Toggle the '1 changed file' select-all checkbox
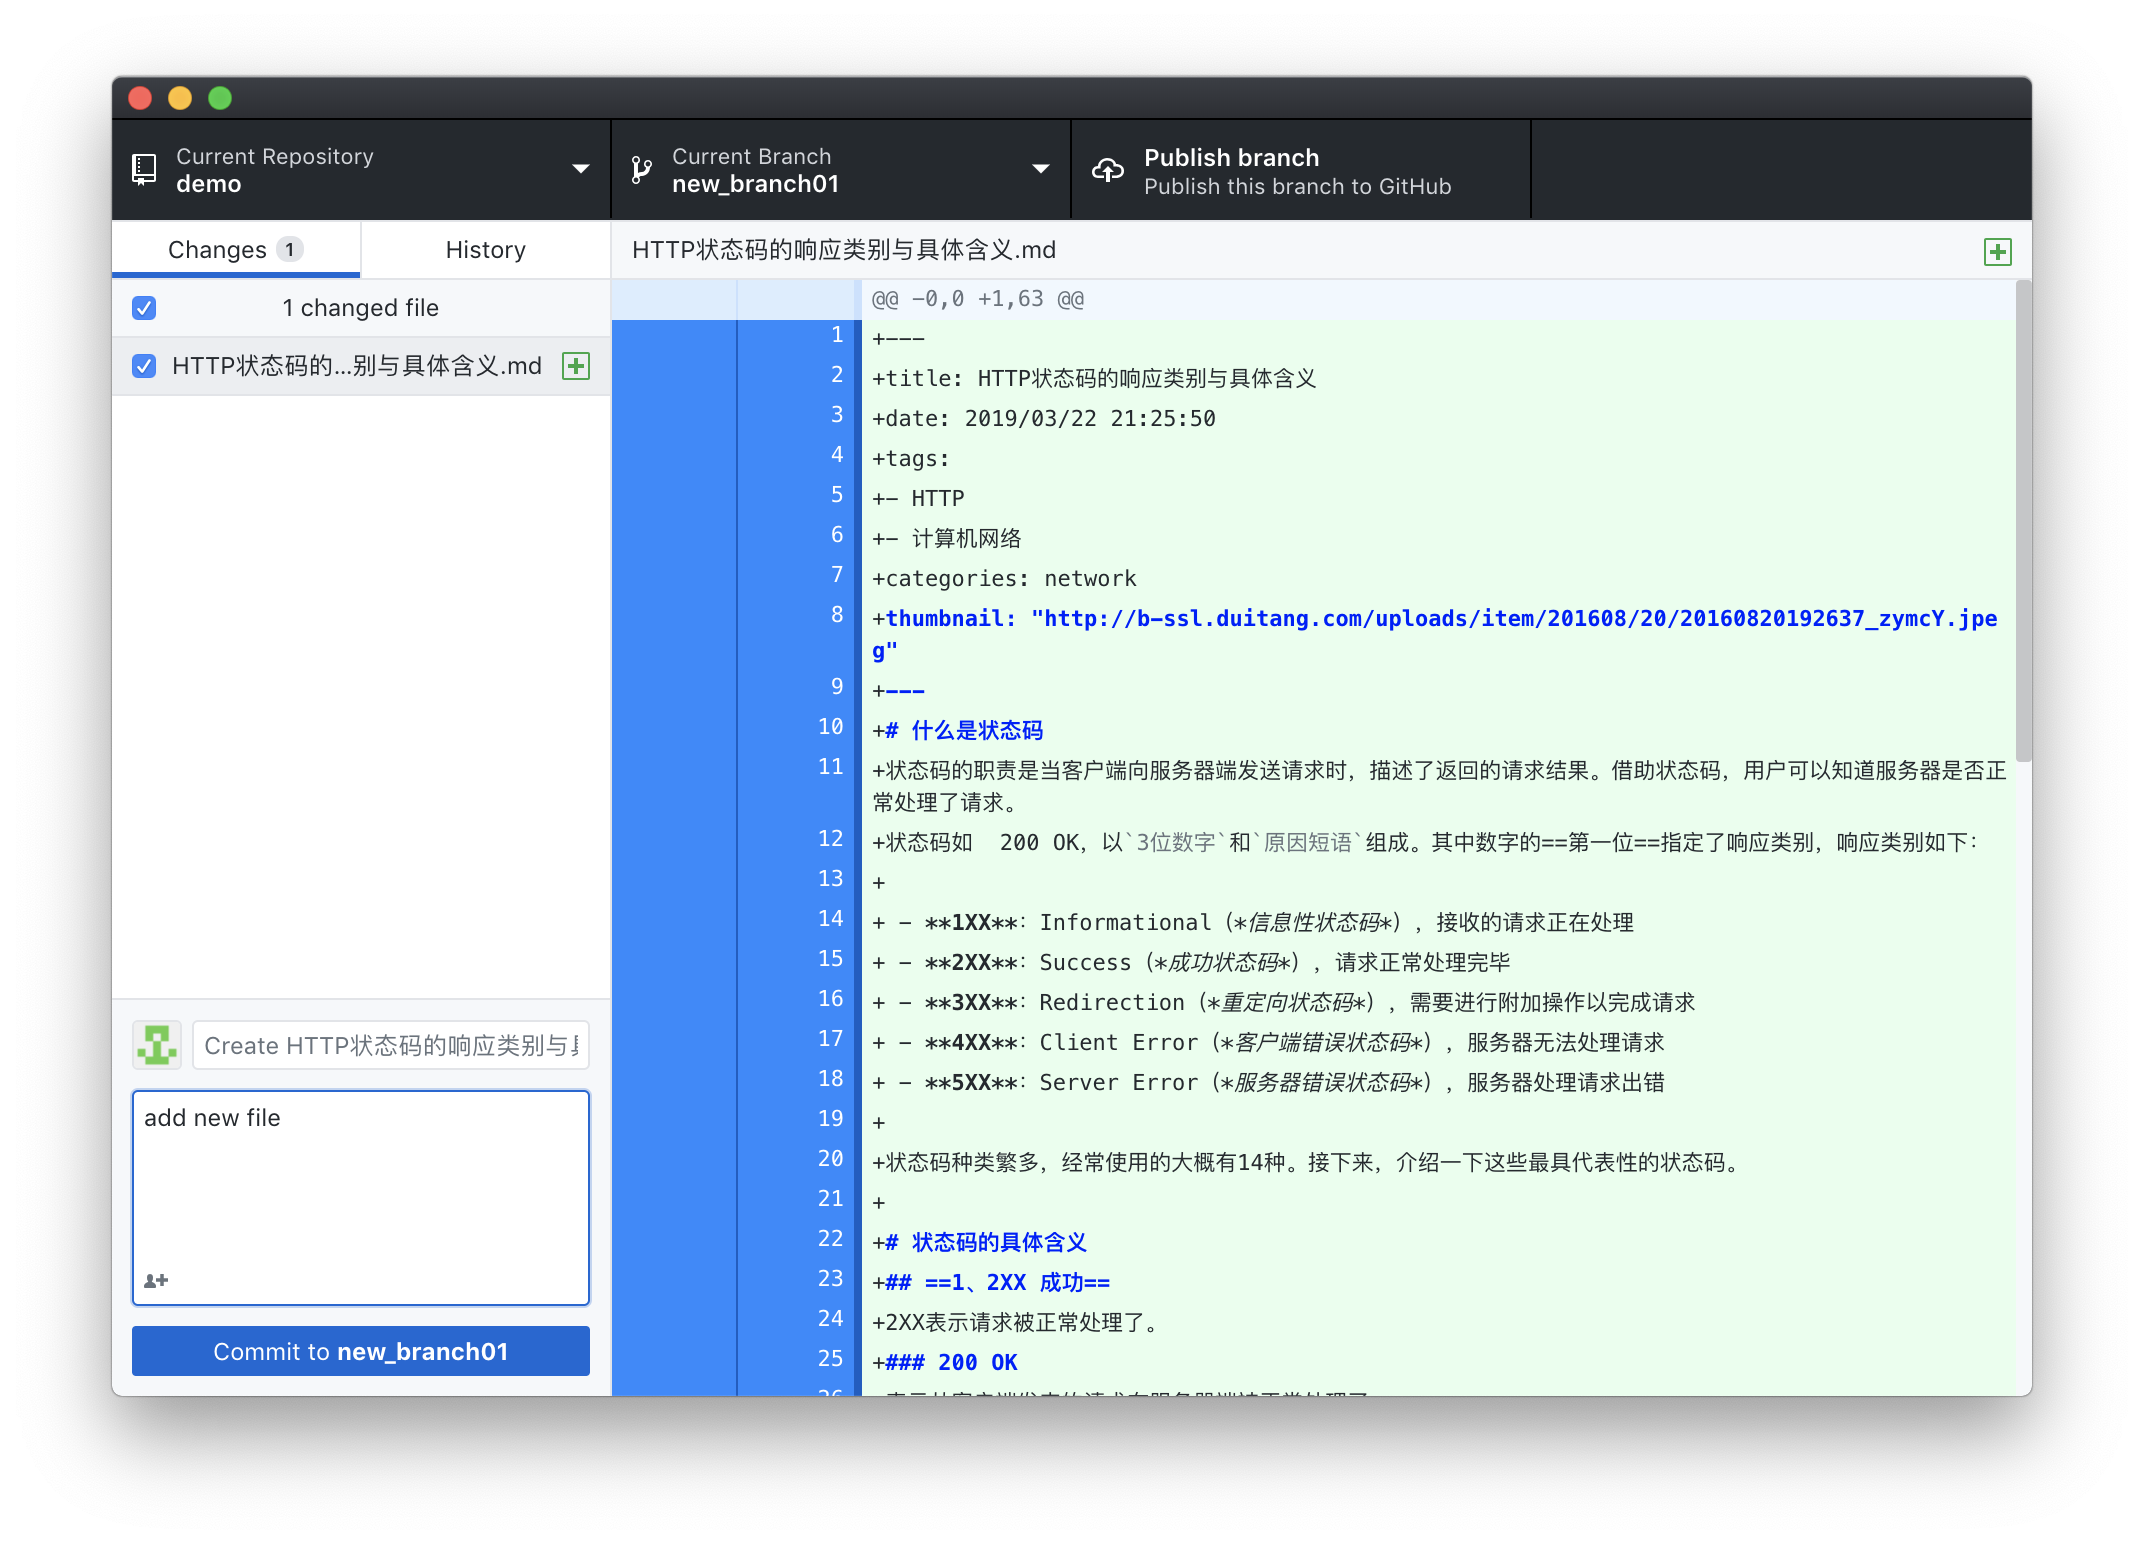 (x=144, y=308)
